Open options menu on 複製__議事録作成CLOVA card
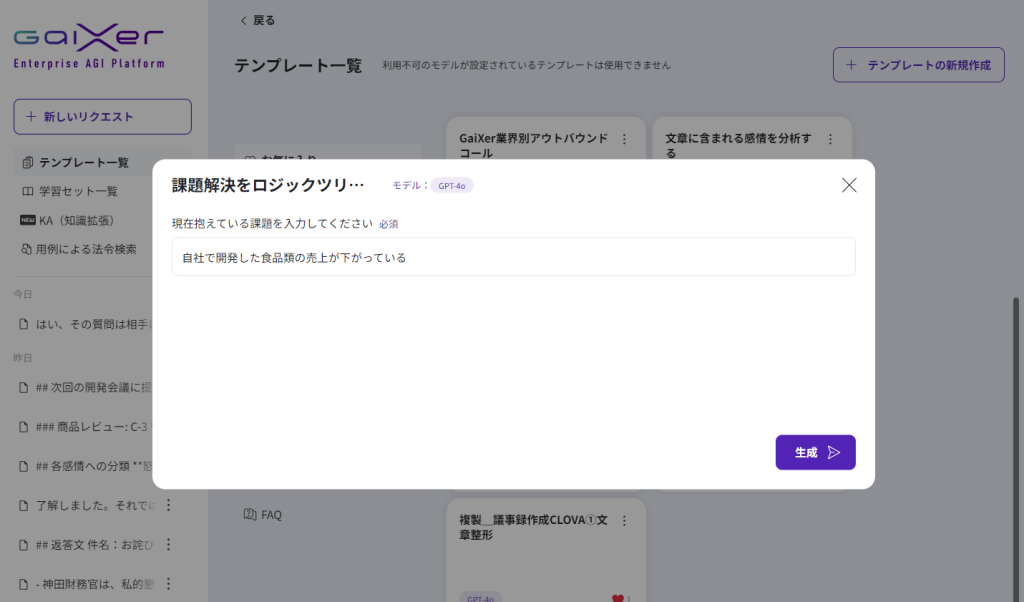The height and width of the screenshot is (602, 1024). (x=625, y=521)
